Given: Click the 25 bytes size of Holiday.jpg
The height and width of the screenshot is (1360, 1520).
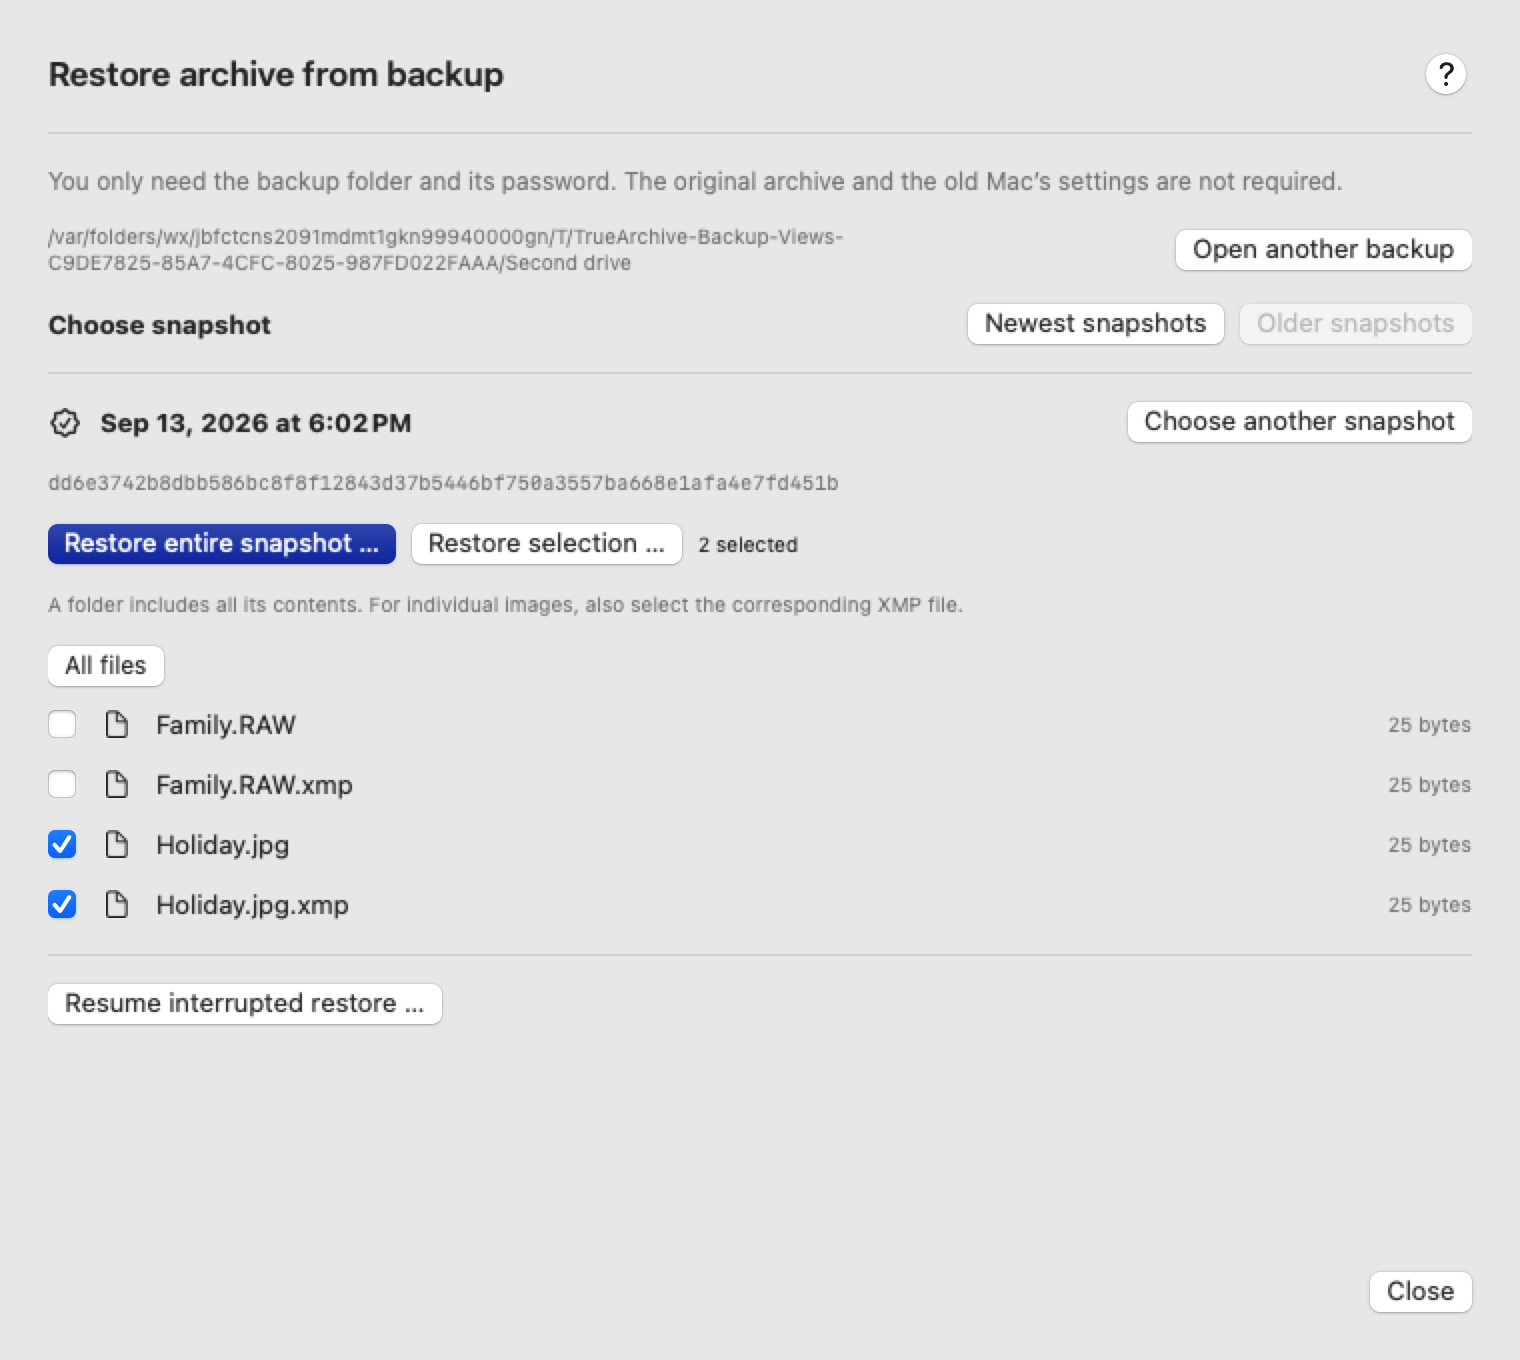Looking at the screenshot, I should (1429, 845).
